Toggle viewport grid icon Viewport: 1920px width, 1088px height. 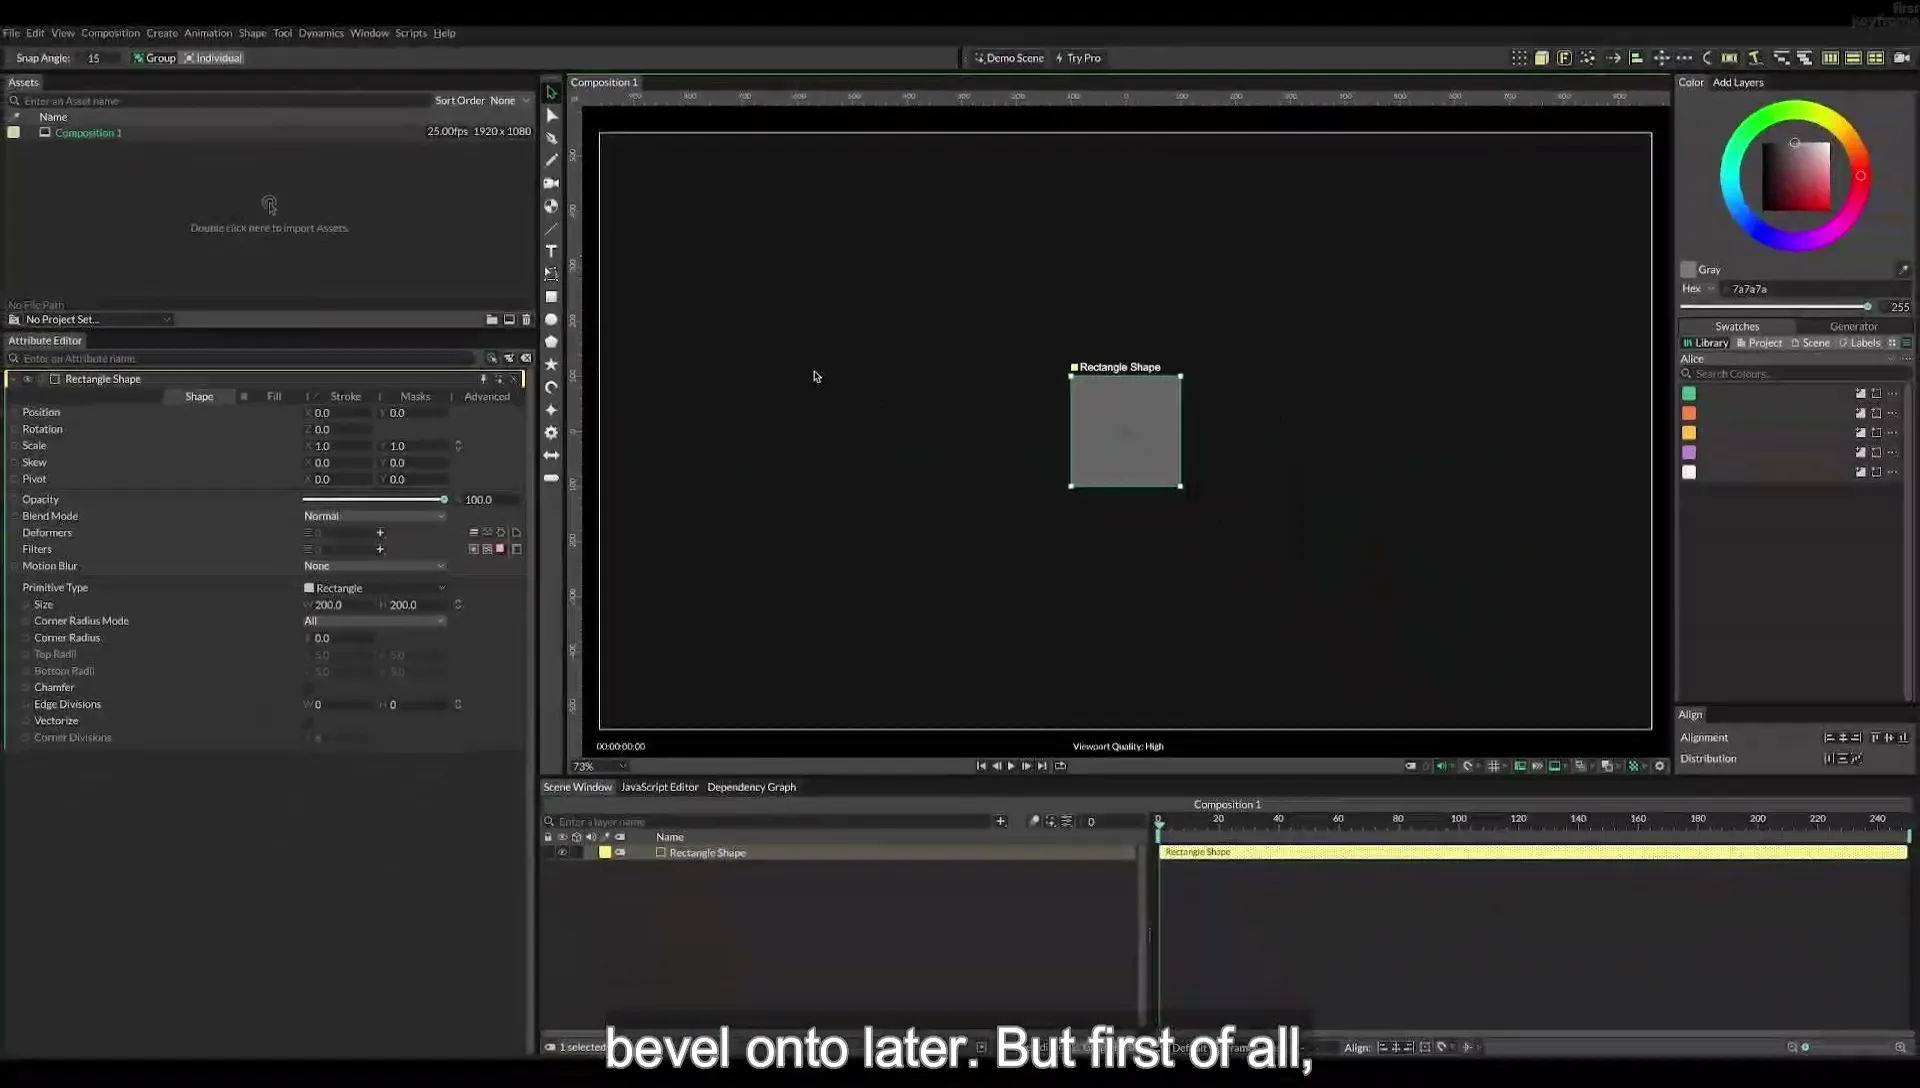[1493, 766]
